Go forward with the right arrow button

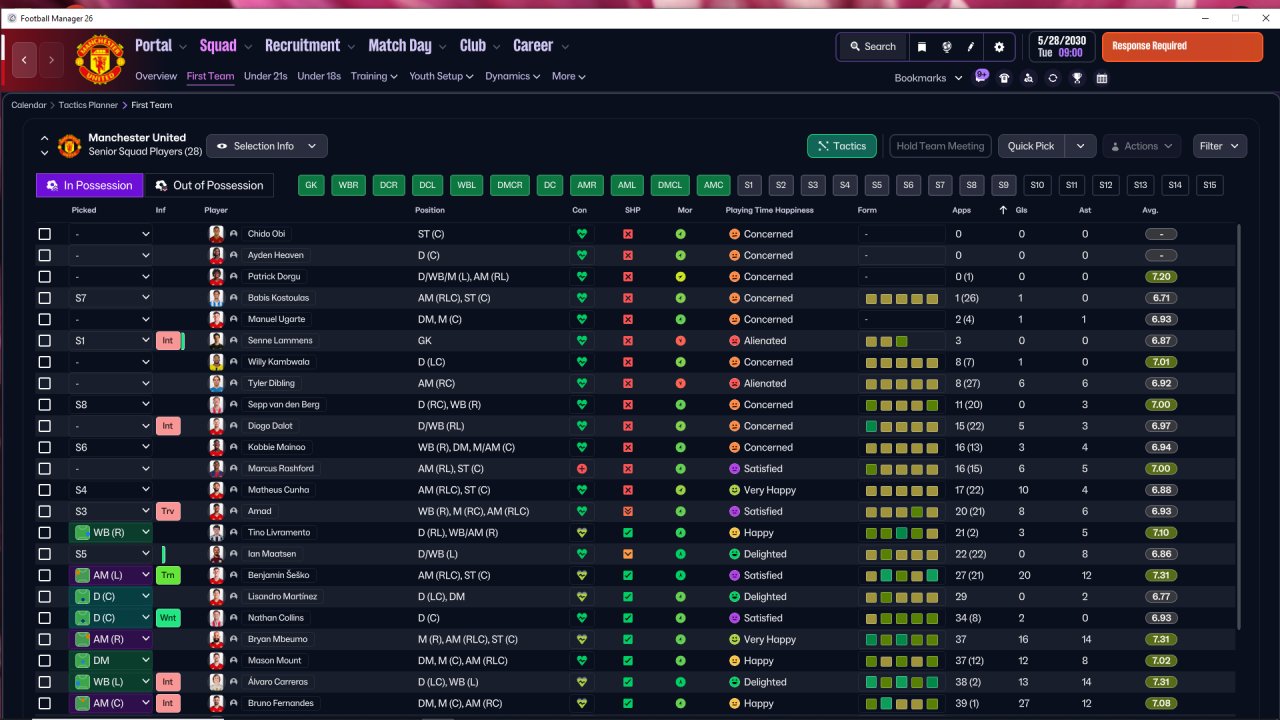coord(51,60)
